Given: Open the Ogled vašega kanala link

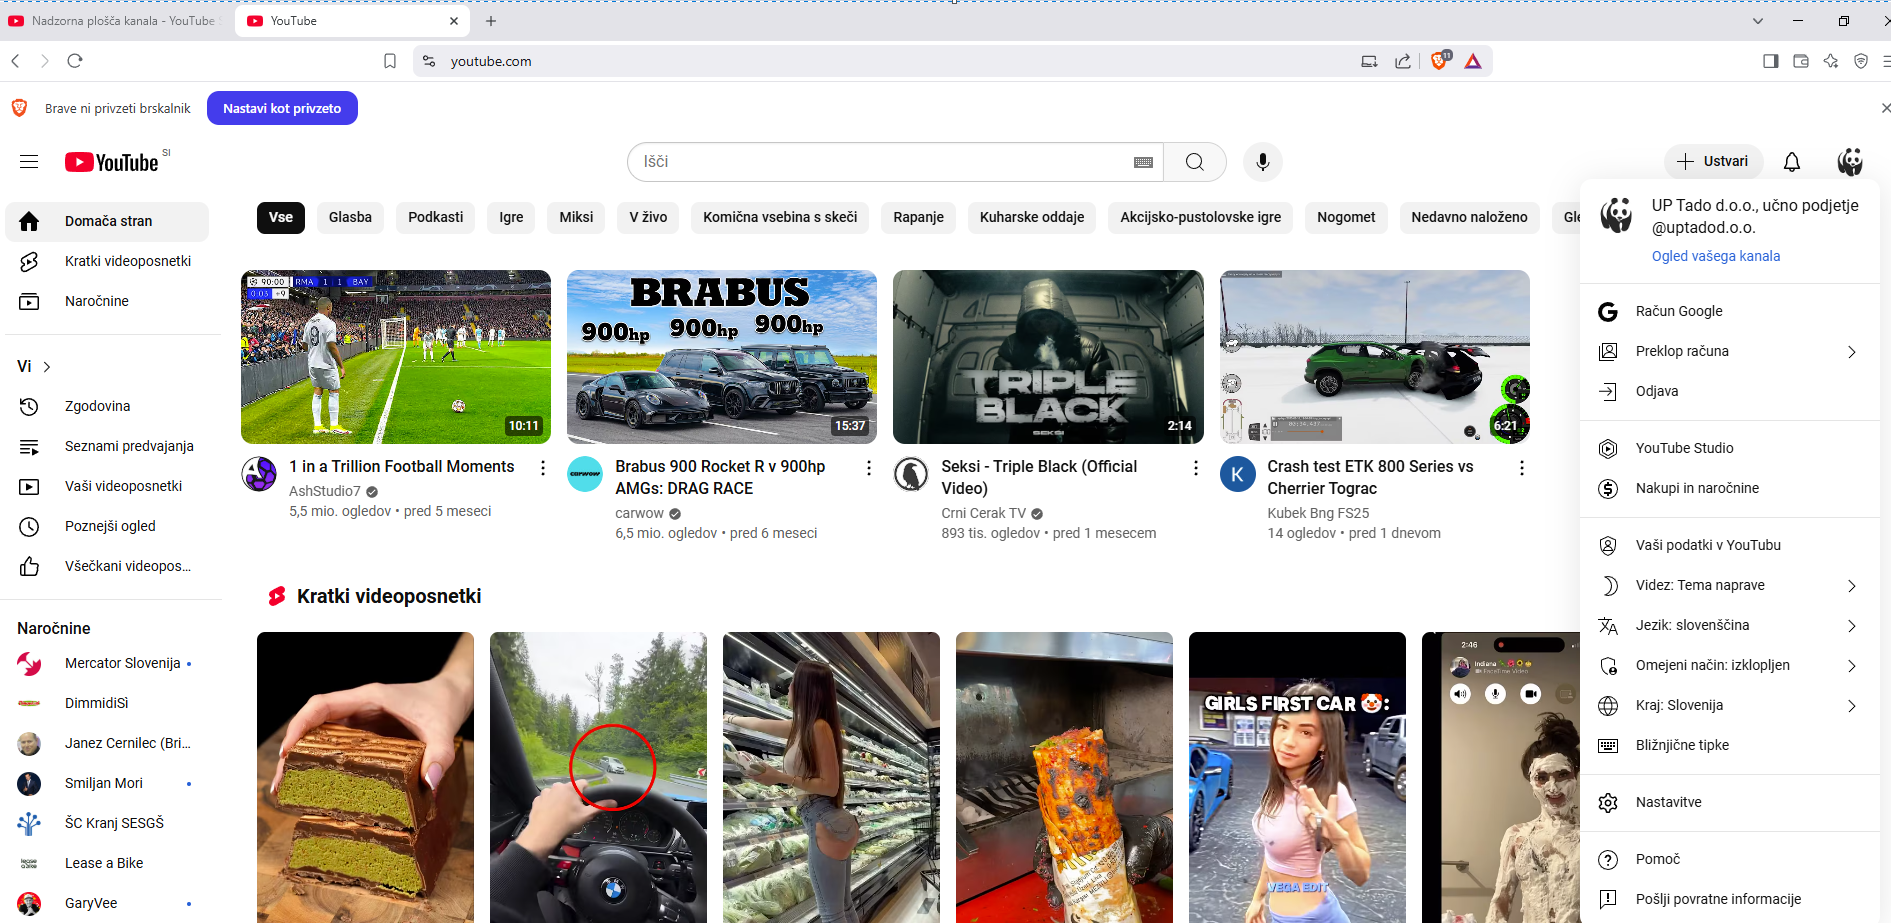Looking at the screenshot, I should tap(1715, 256).
